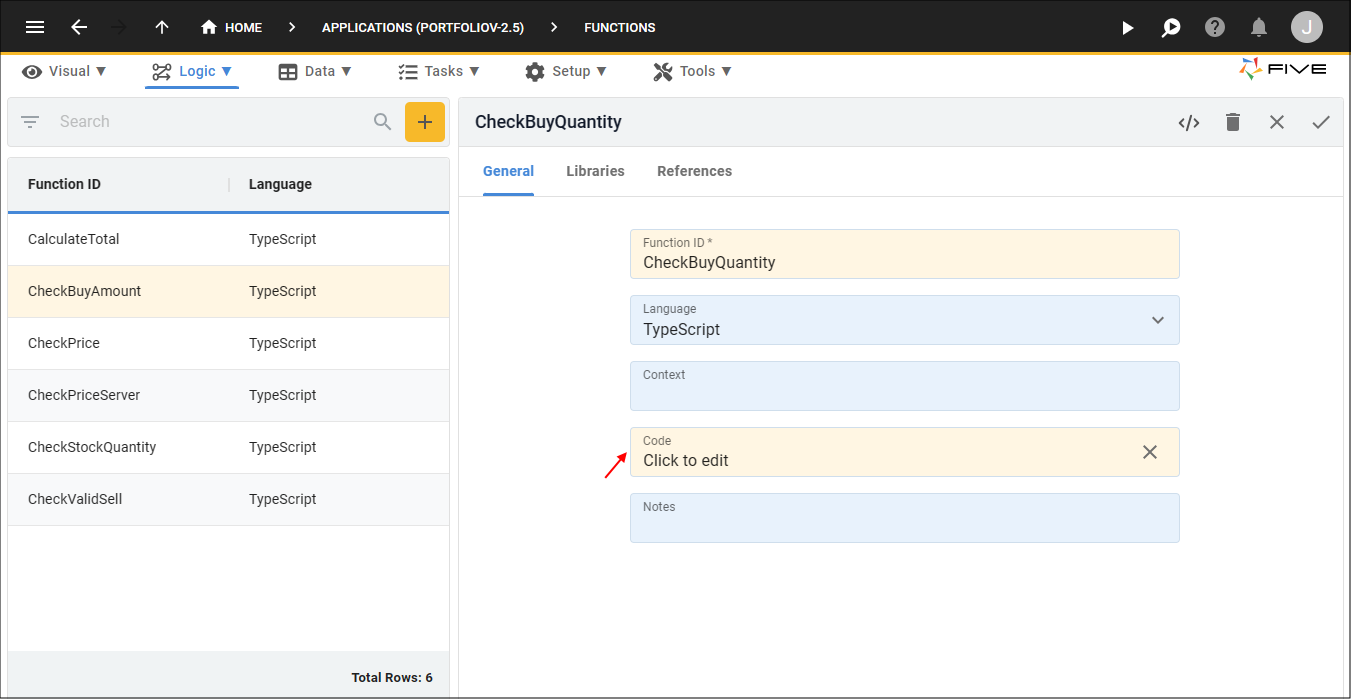Click the filter list icon
1351x699 pixels.
coord(30,122)
